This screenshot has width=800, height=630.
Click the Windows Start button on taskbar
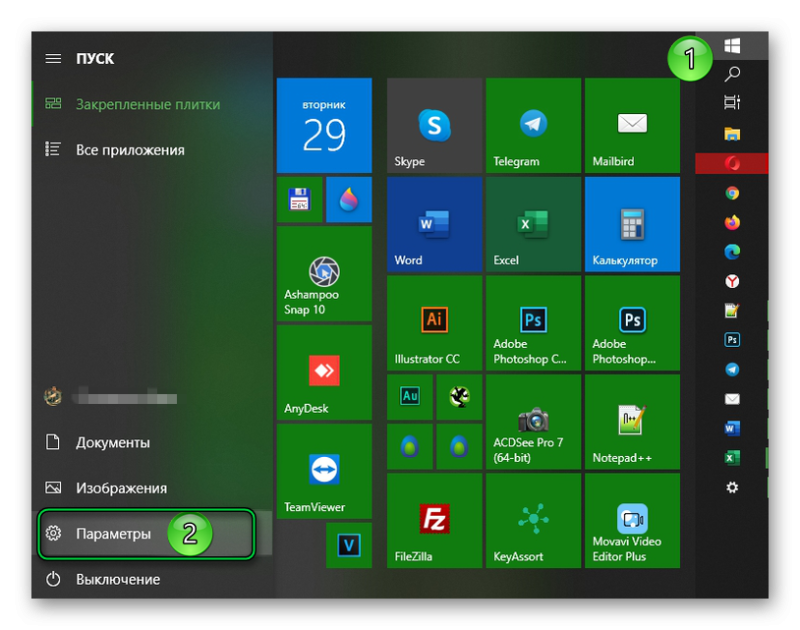732,45
